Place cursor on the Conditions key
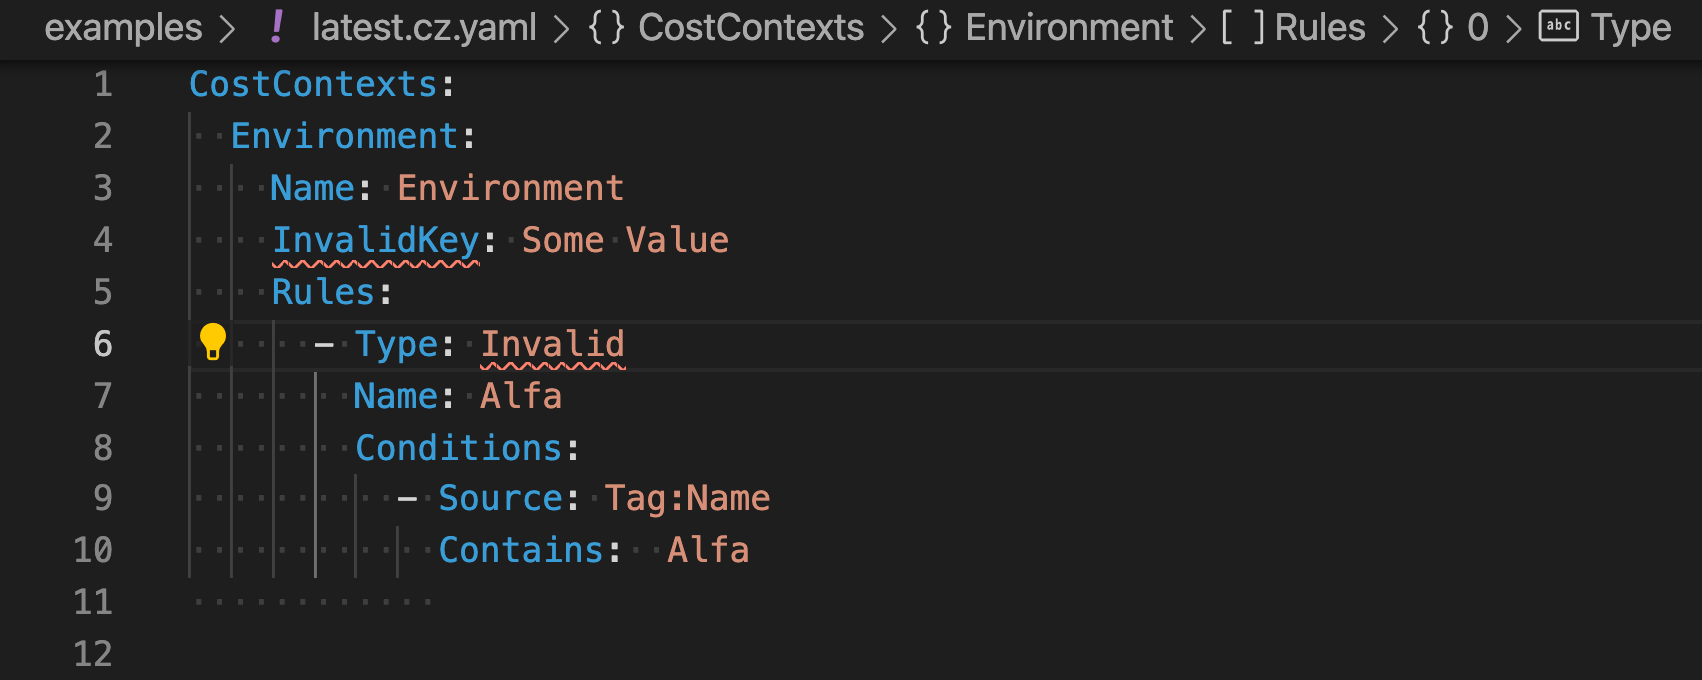 point(458,448)
